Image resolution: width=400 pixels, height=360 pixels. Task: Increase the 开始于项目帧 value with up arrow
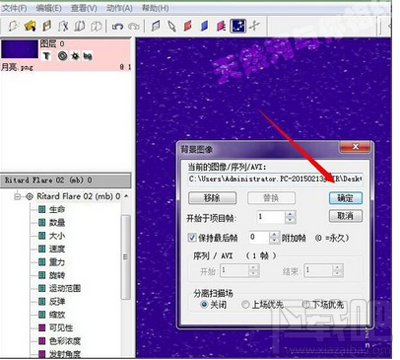point(290,214)
